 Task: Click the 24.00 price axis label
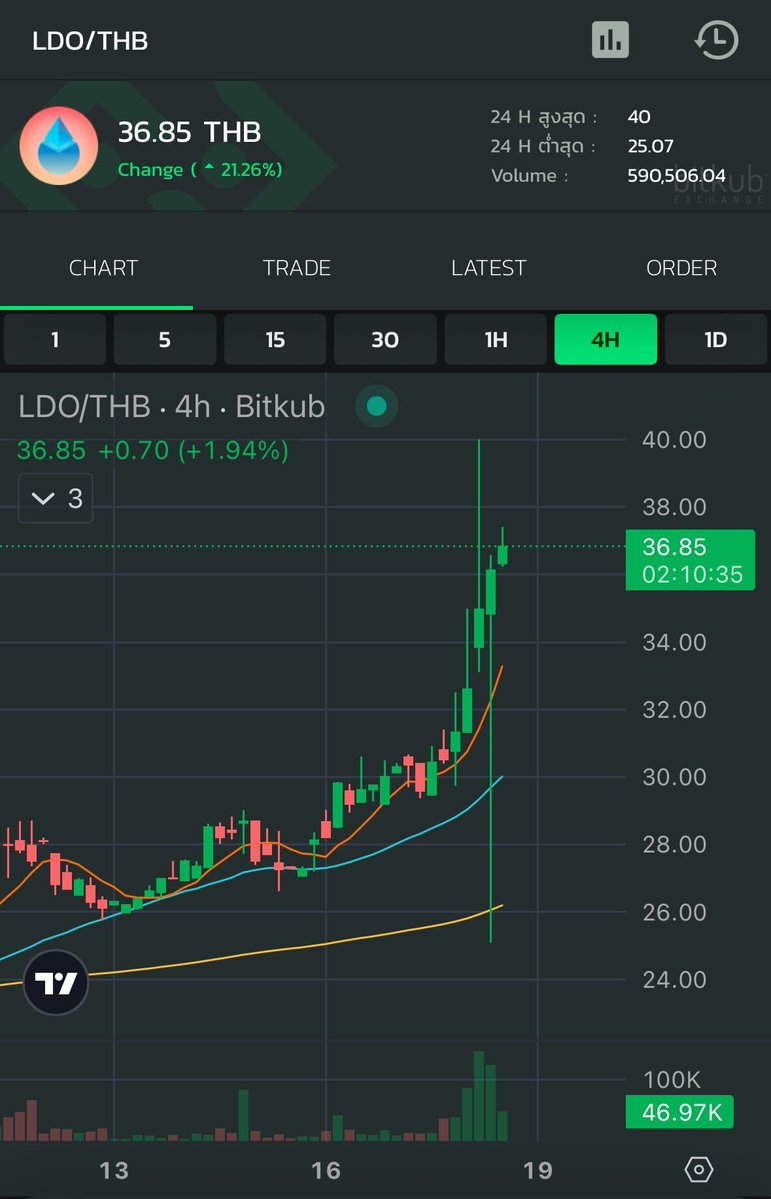click(675, 980)
